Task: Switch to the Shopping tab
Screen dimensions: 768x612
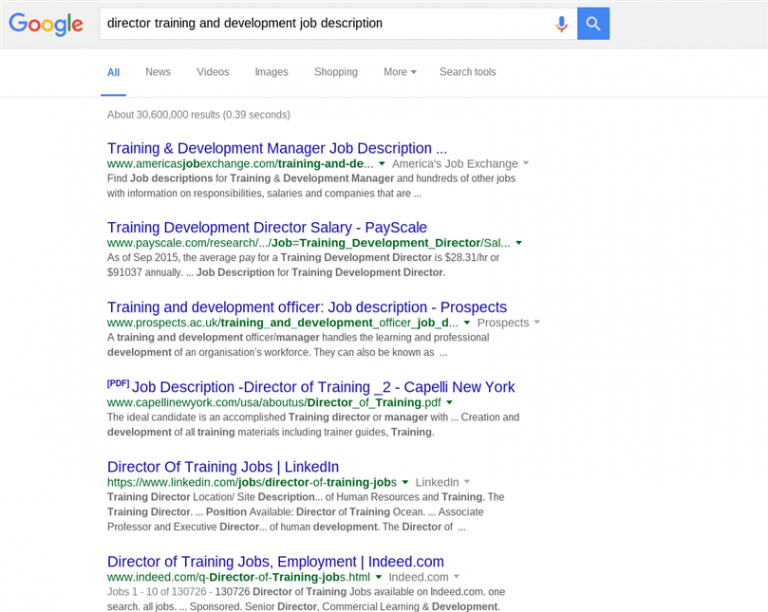Action: tap(336, 72)
